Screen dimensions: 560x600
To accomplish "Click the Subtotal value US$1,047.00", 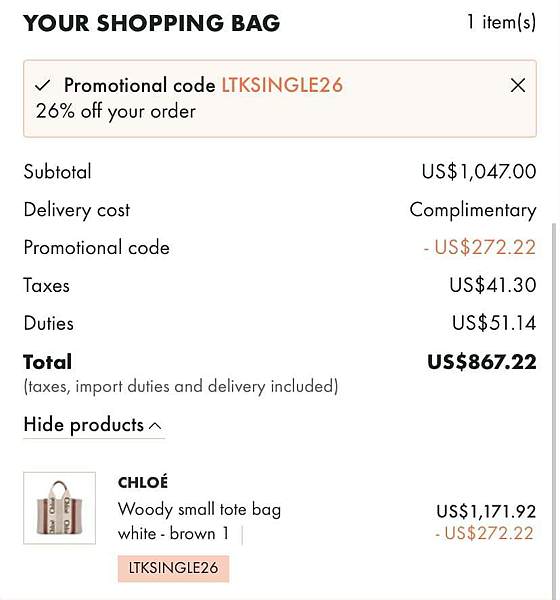I will 479,171.
